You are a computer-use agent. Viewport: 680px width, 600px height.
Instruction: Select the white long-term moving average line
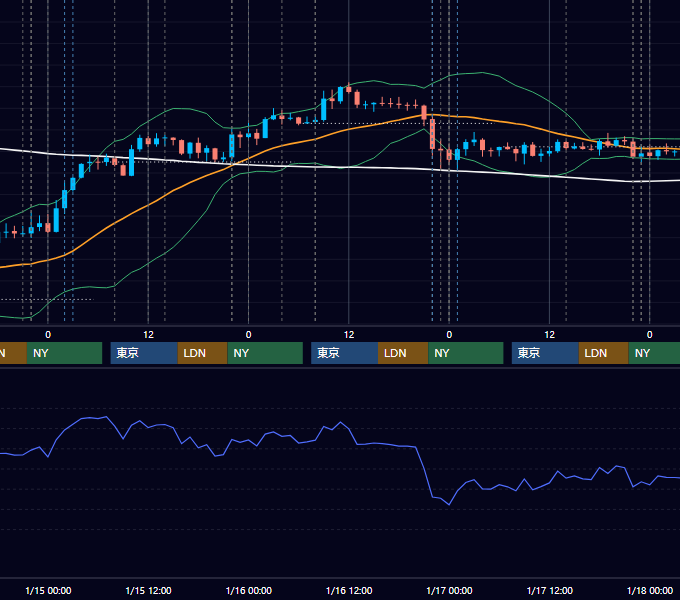(347, 167)
